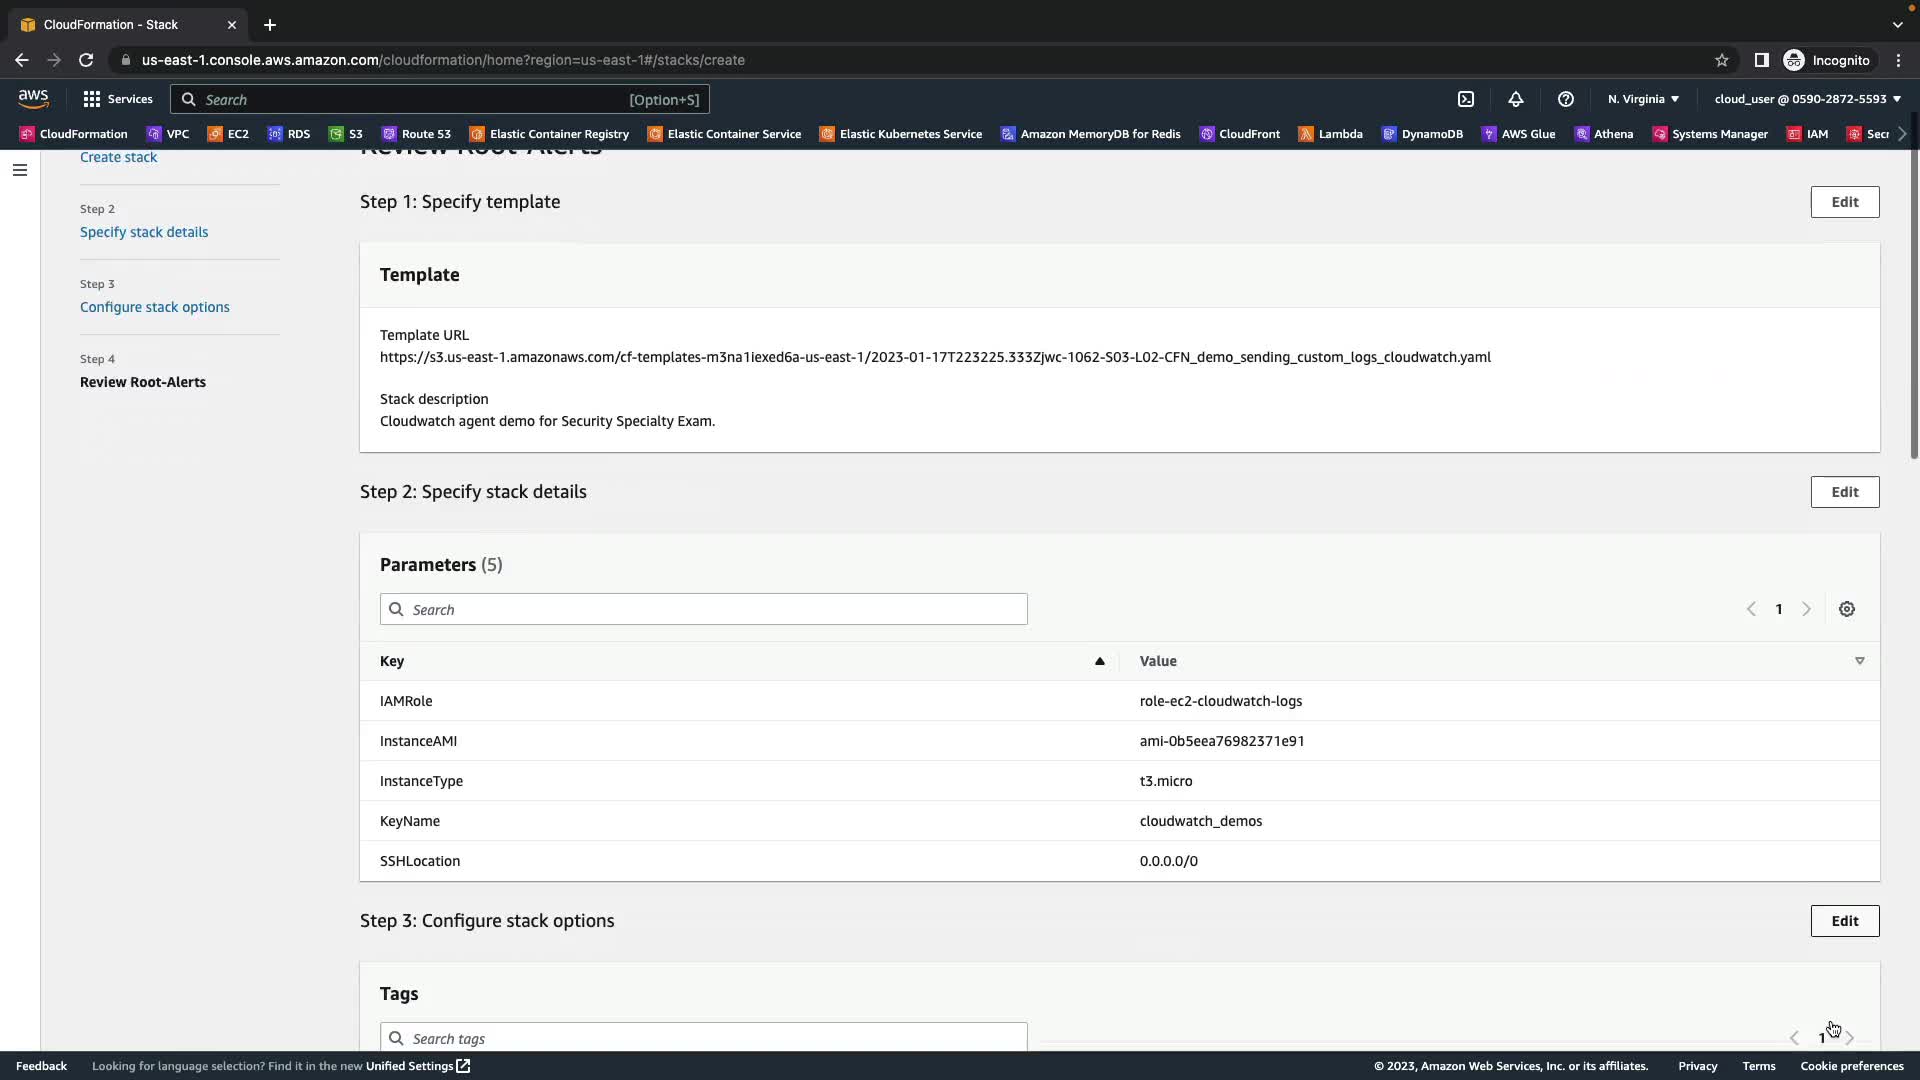
Task: Expand the N. Virginia region dropdown
Action: tap(1643, 99)
